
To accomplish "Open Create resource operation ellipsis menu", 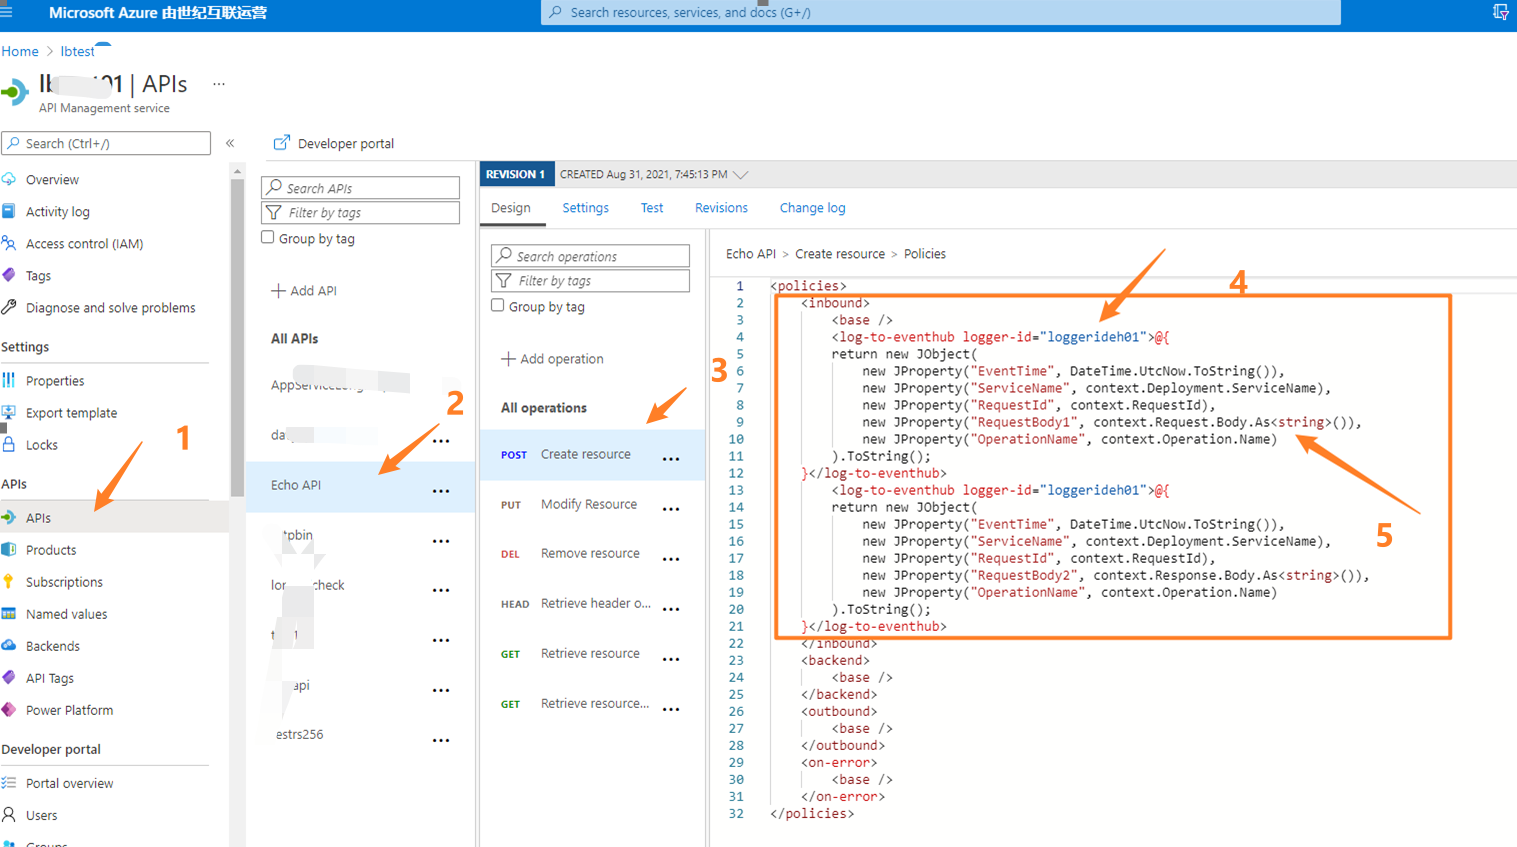I will point(671,459).
